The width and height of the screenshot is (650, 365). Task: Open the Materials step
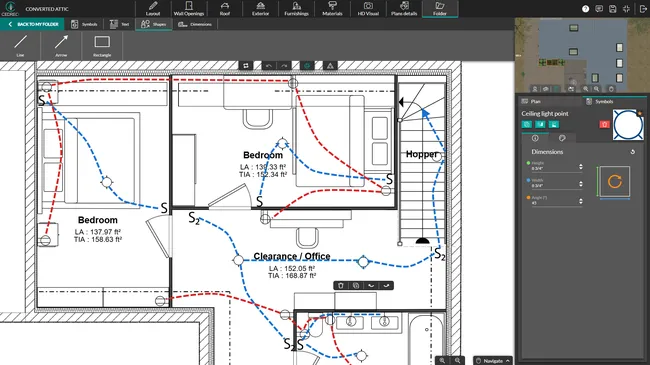point(332,9)
